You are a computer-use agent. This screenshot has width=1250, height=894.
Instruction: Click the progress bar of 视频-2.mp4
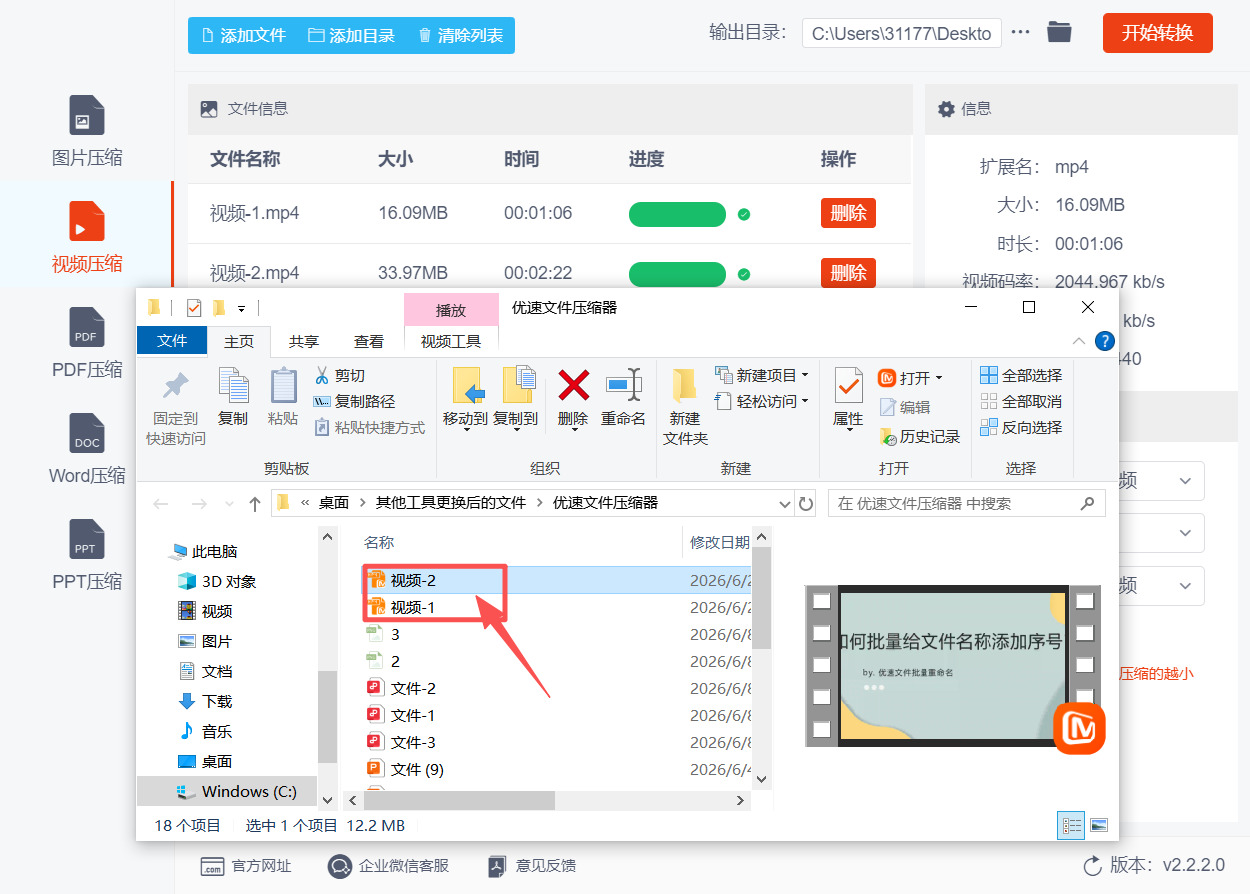pos(677,274)
